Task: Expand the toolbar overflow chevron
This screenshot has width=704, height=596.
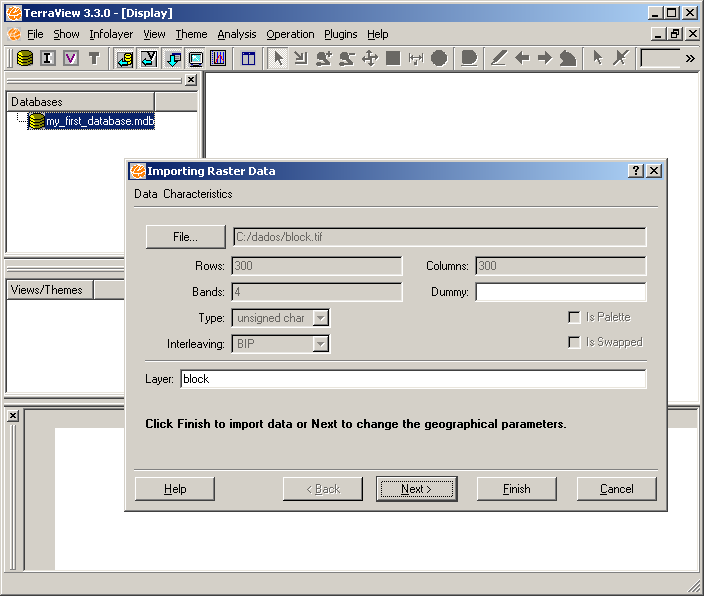Action: tap(690, 58)
